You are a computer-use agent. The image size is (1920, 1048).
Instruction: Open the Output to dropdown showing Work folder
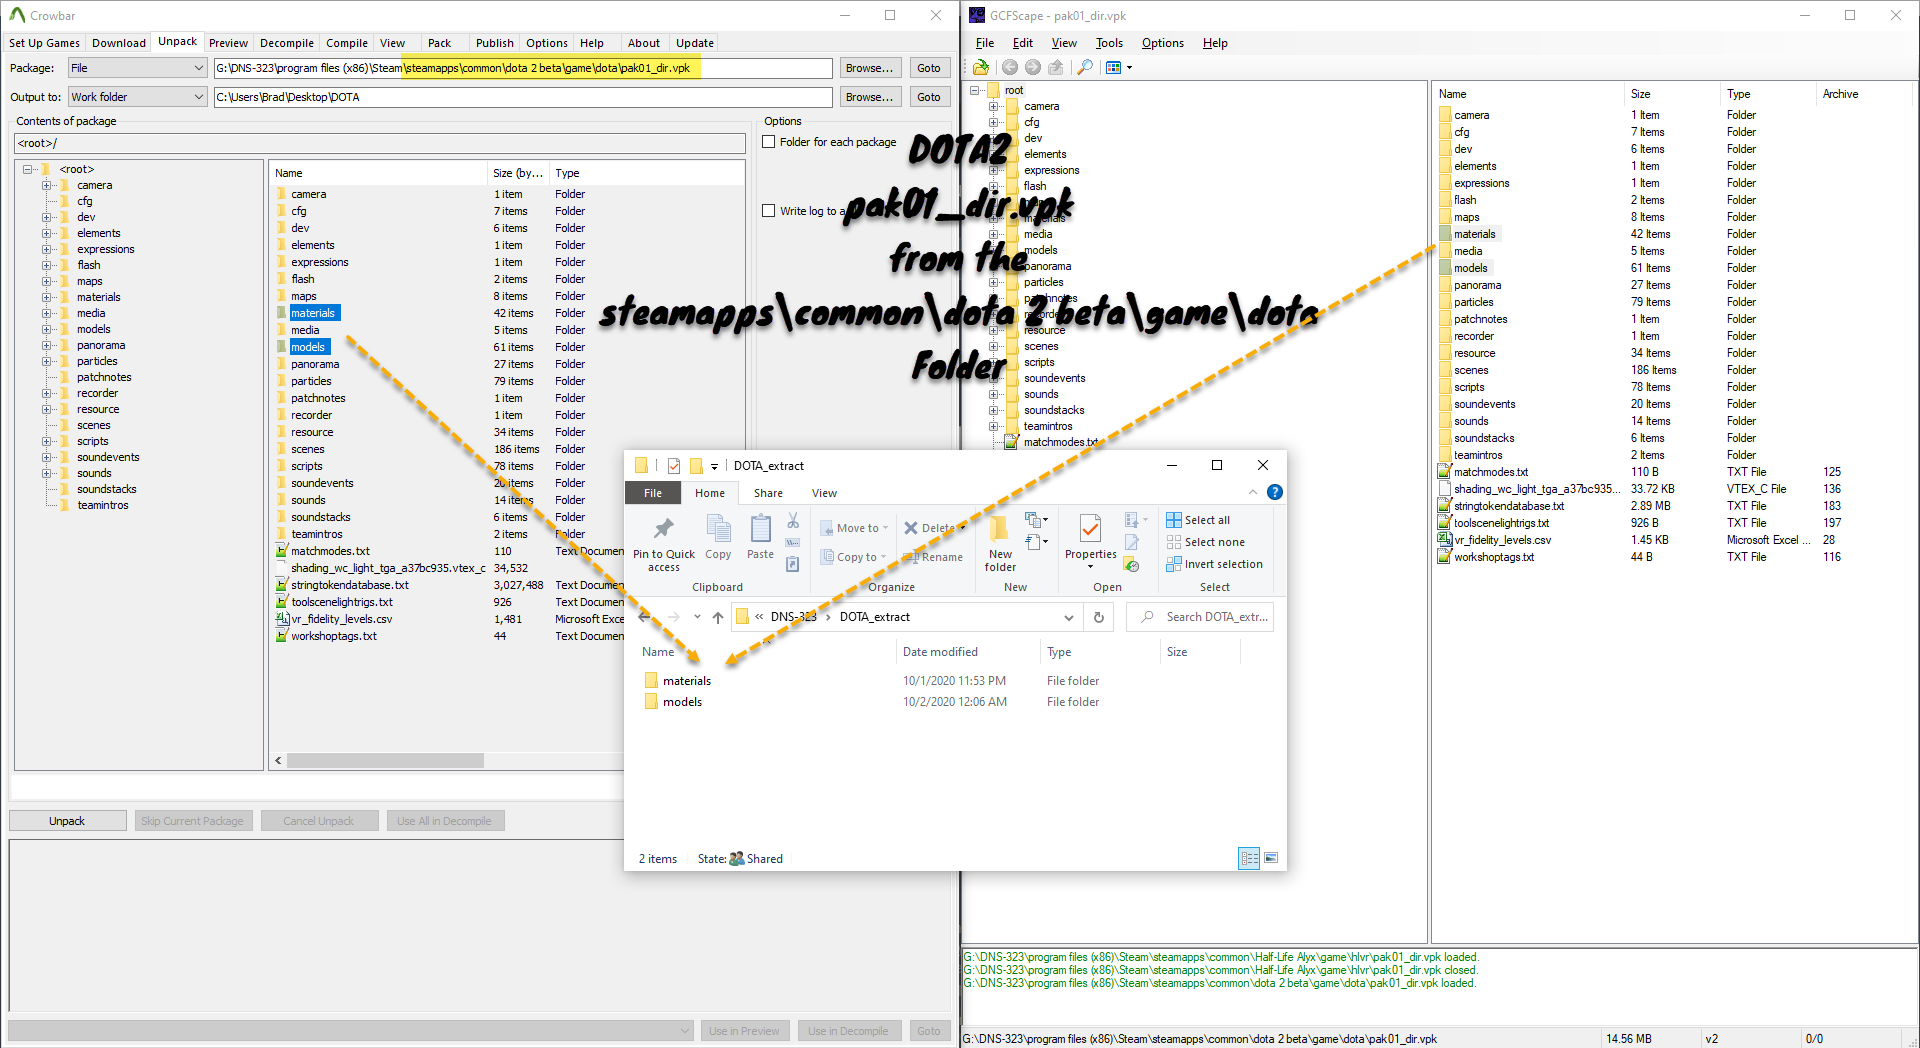click(137, 97)
